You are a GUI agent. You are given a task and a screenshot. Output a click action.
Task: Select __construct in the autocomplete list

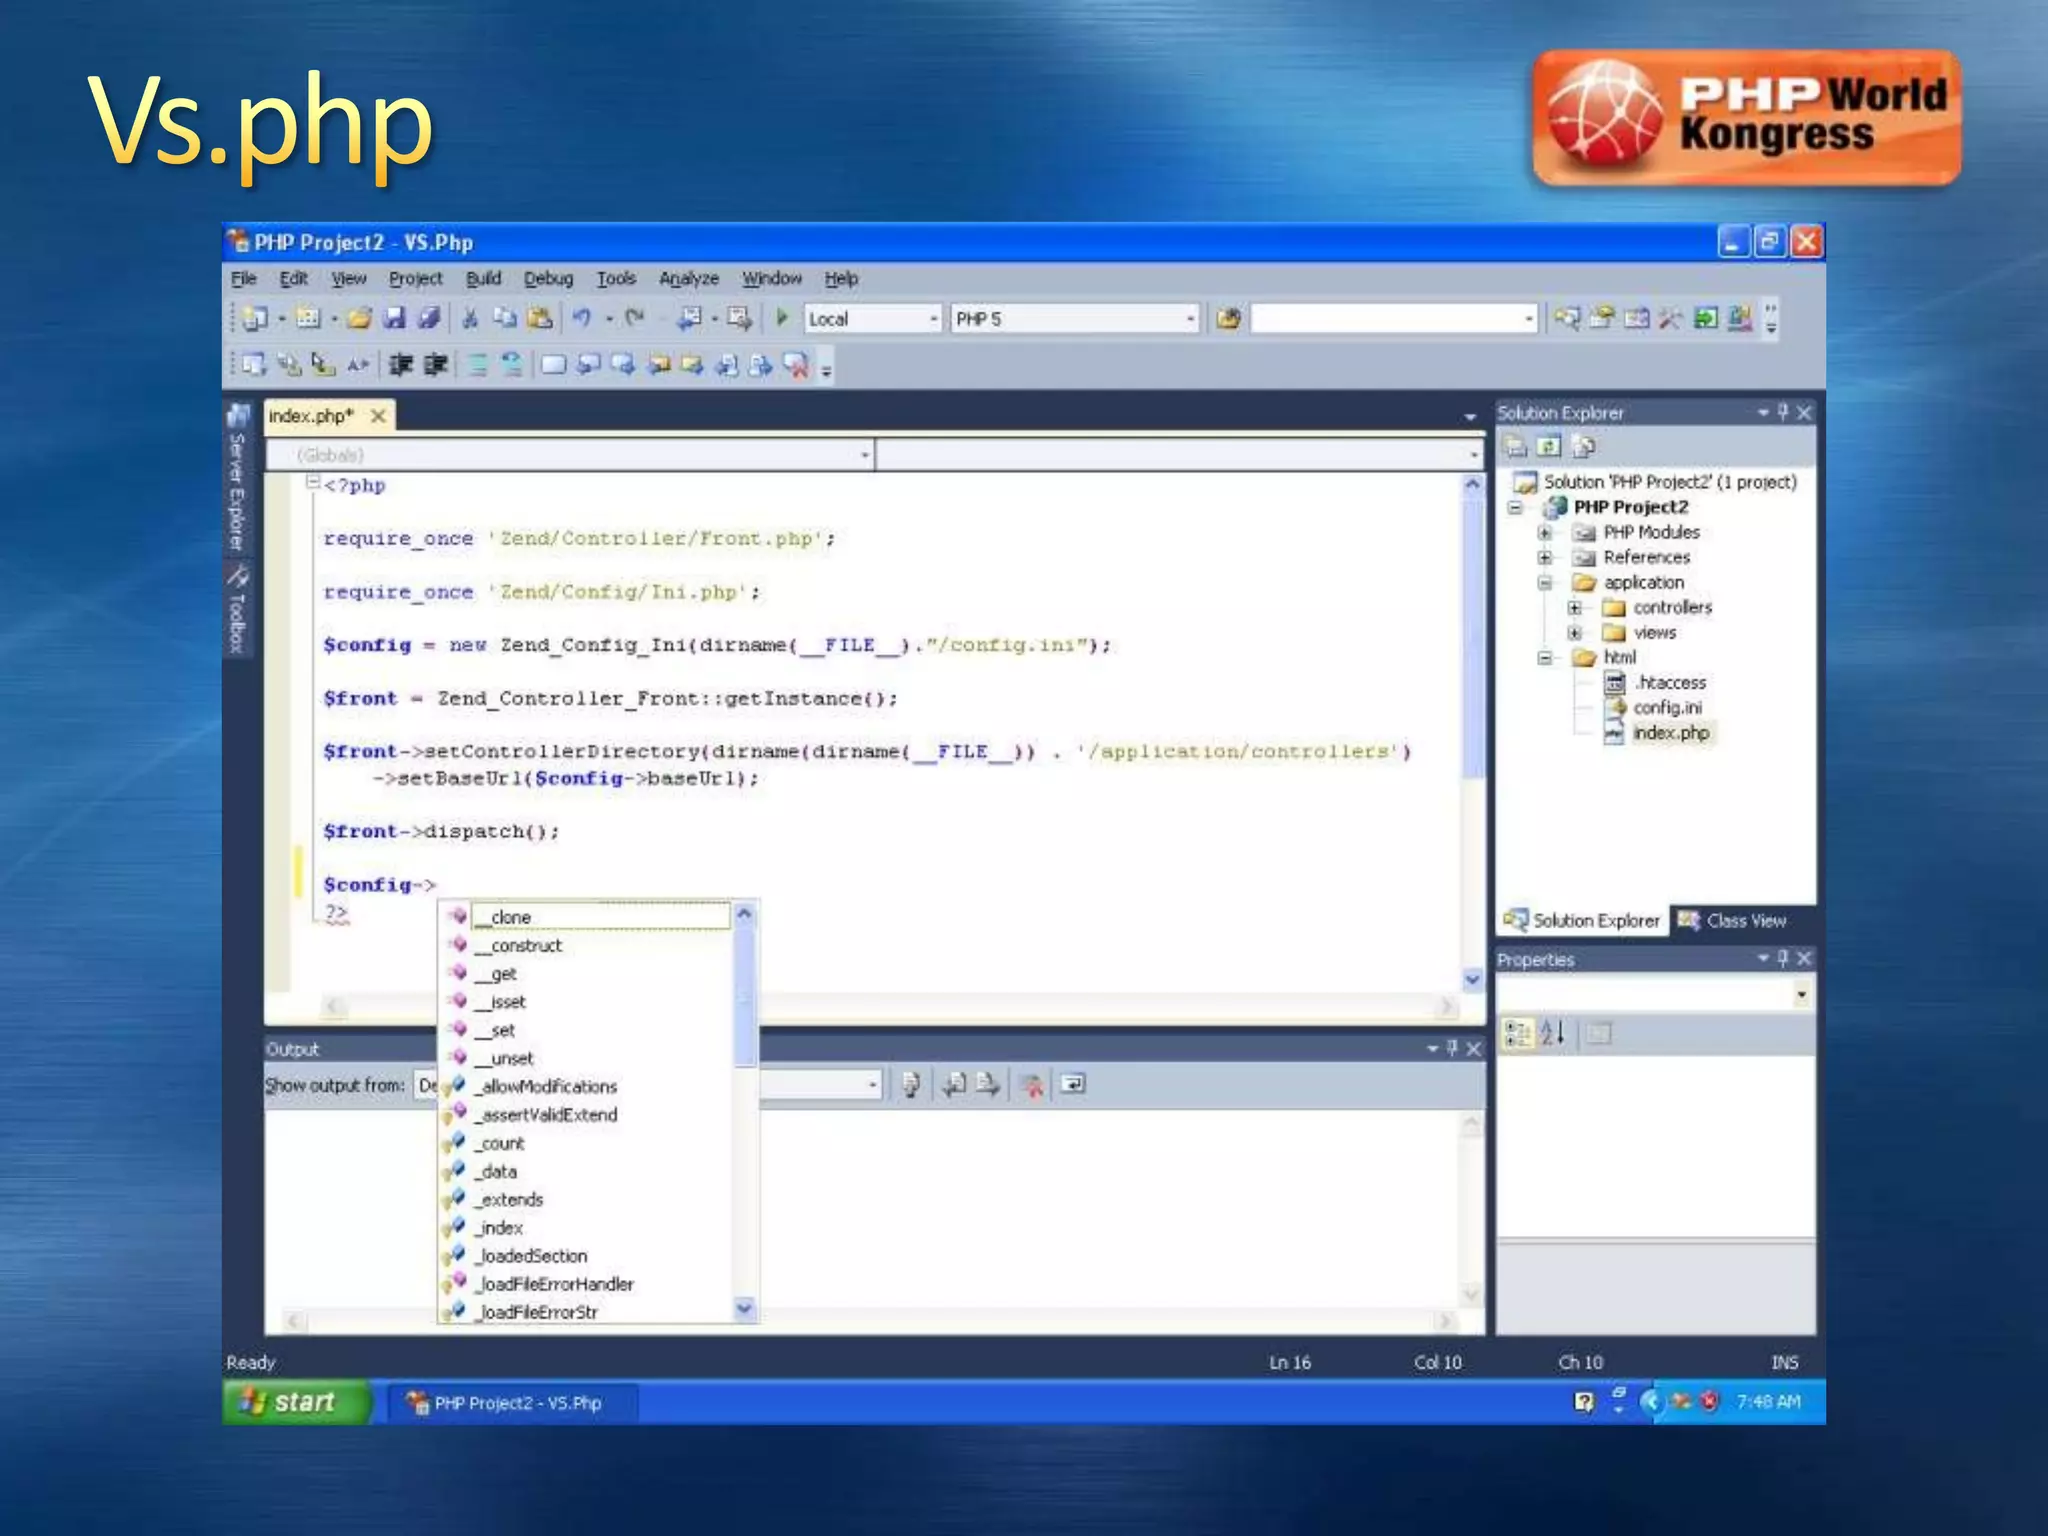tap(519, 945)
